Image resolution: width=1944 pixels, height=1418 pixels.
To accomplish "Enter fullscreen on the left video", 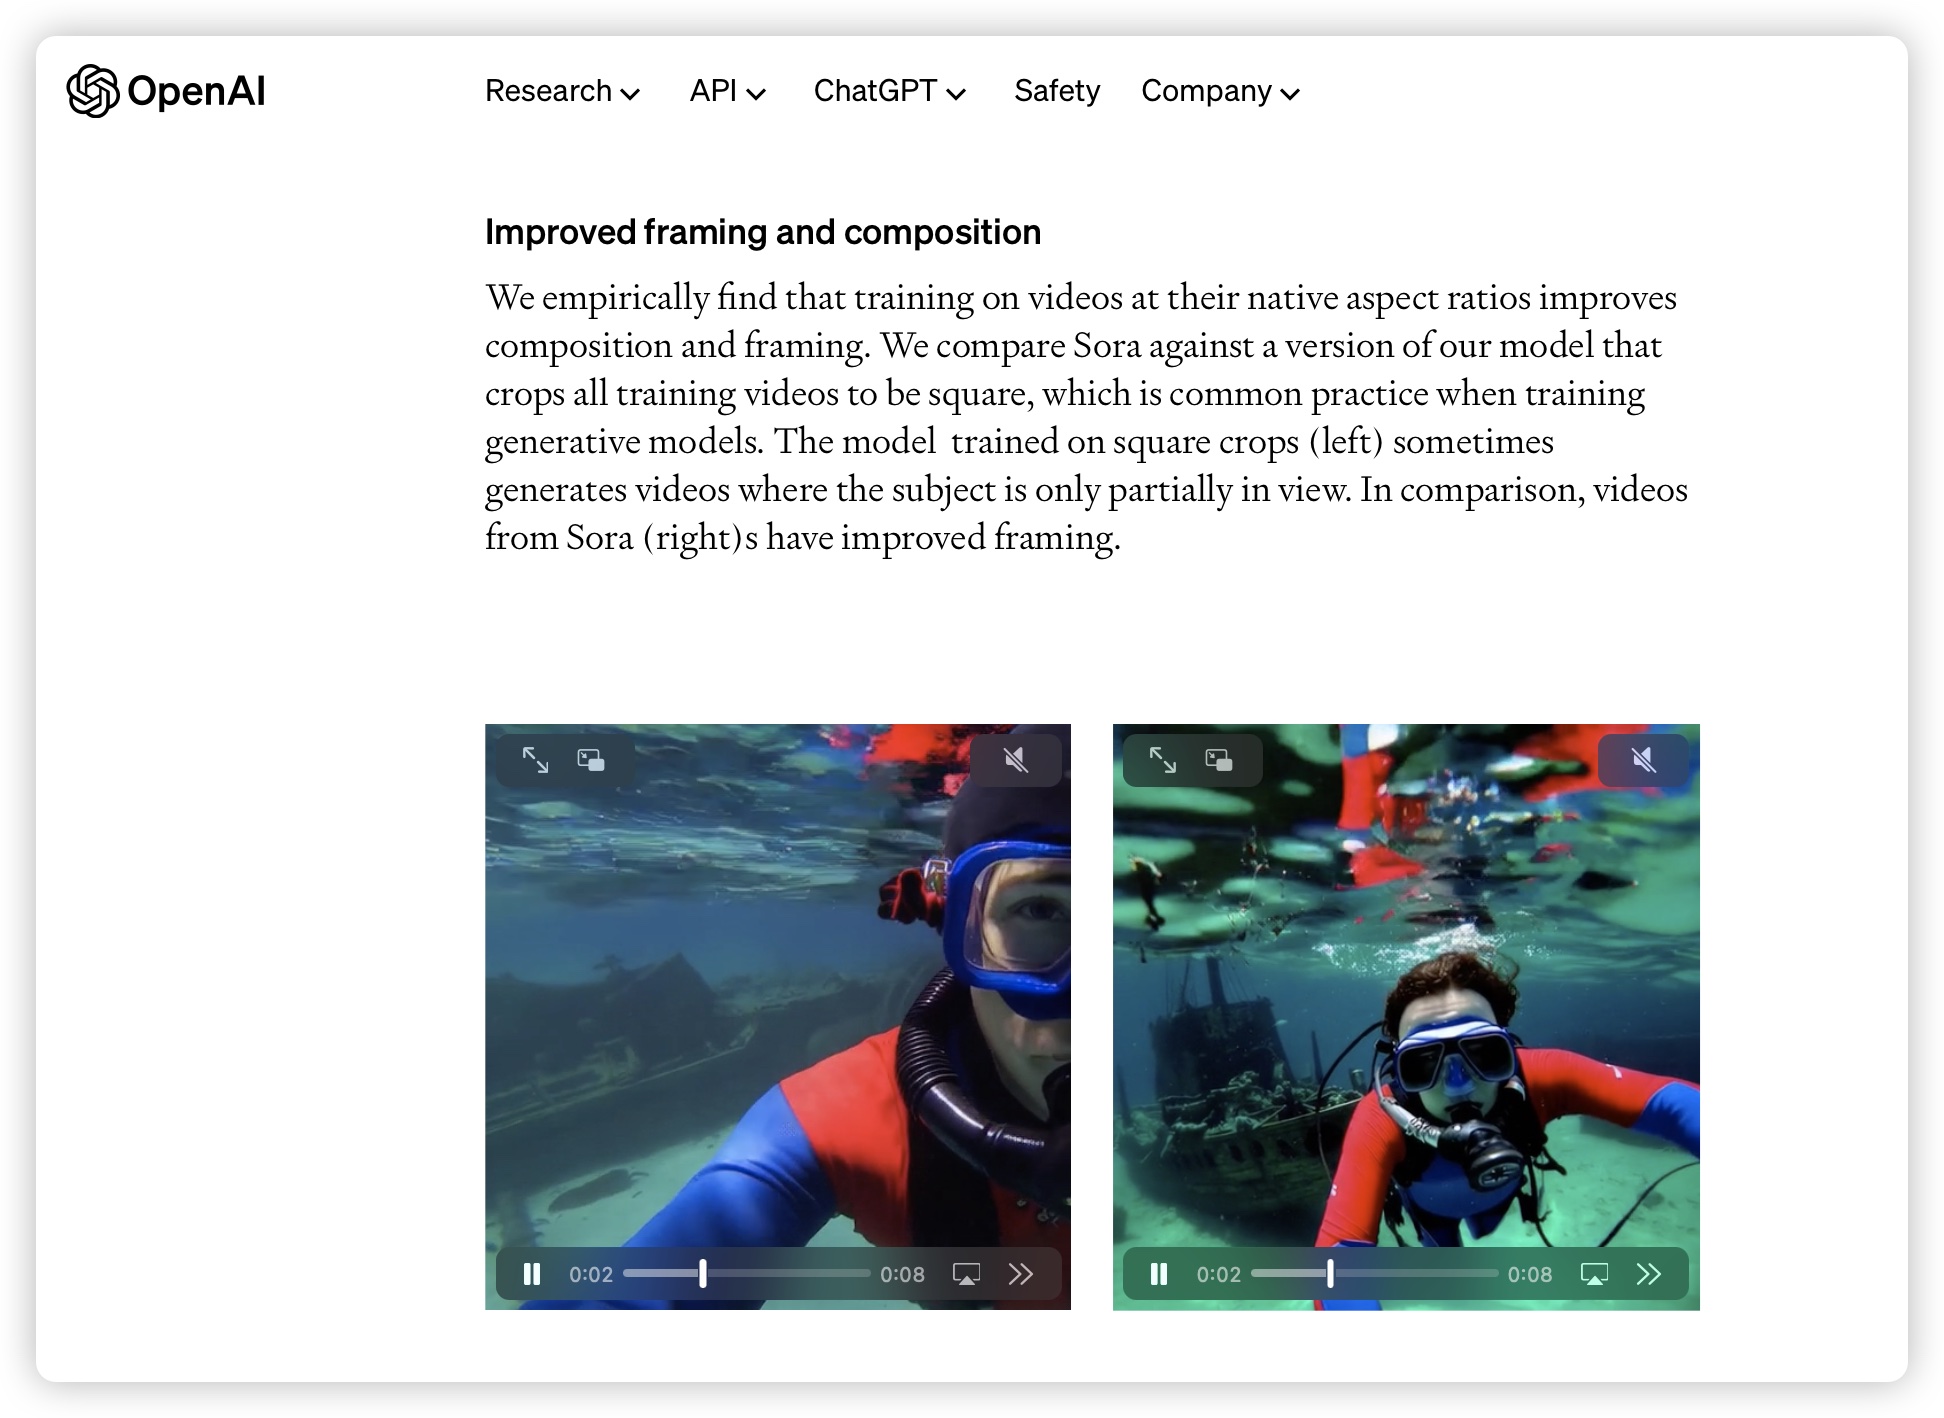I will [536, 760].
